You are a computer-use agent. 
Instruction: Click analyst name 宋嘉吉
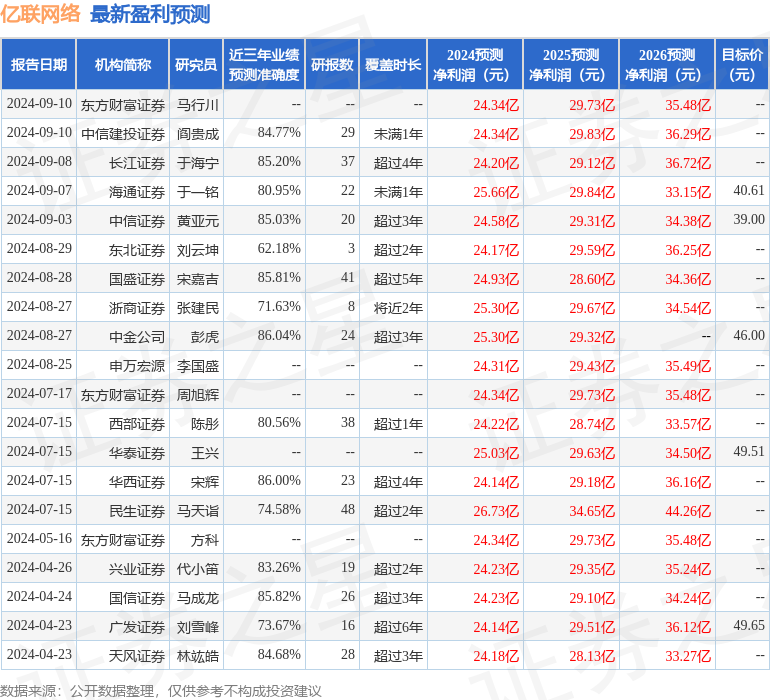[x=198, y=279]
